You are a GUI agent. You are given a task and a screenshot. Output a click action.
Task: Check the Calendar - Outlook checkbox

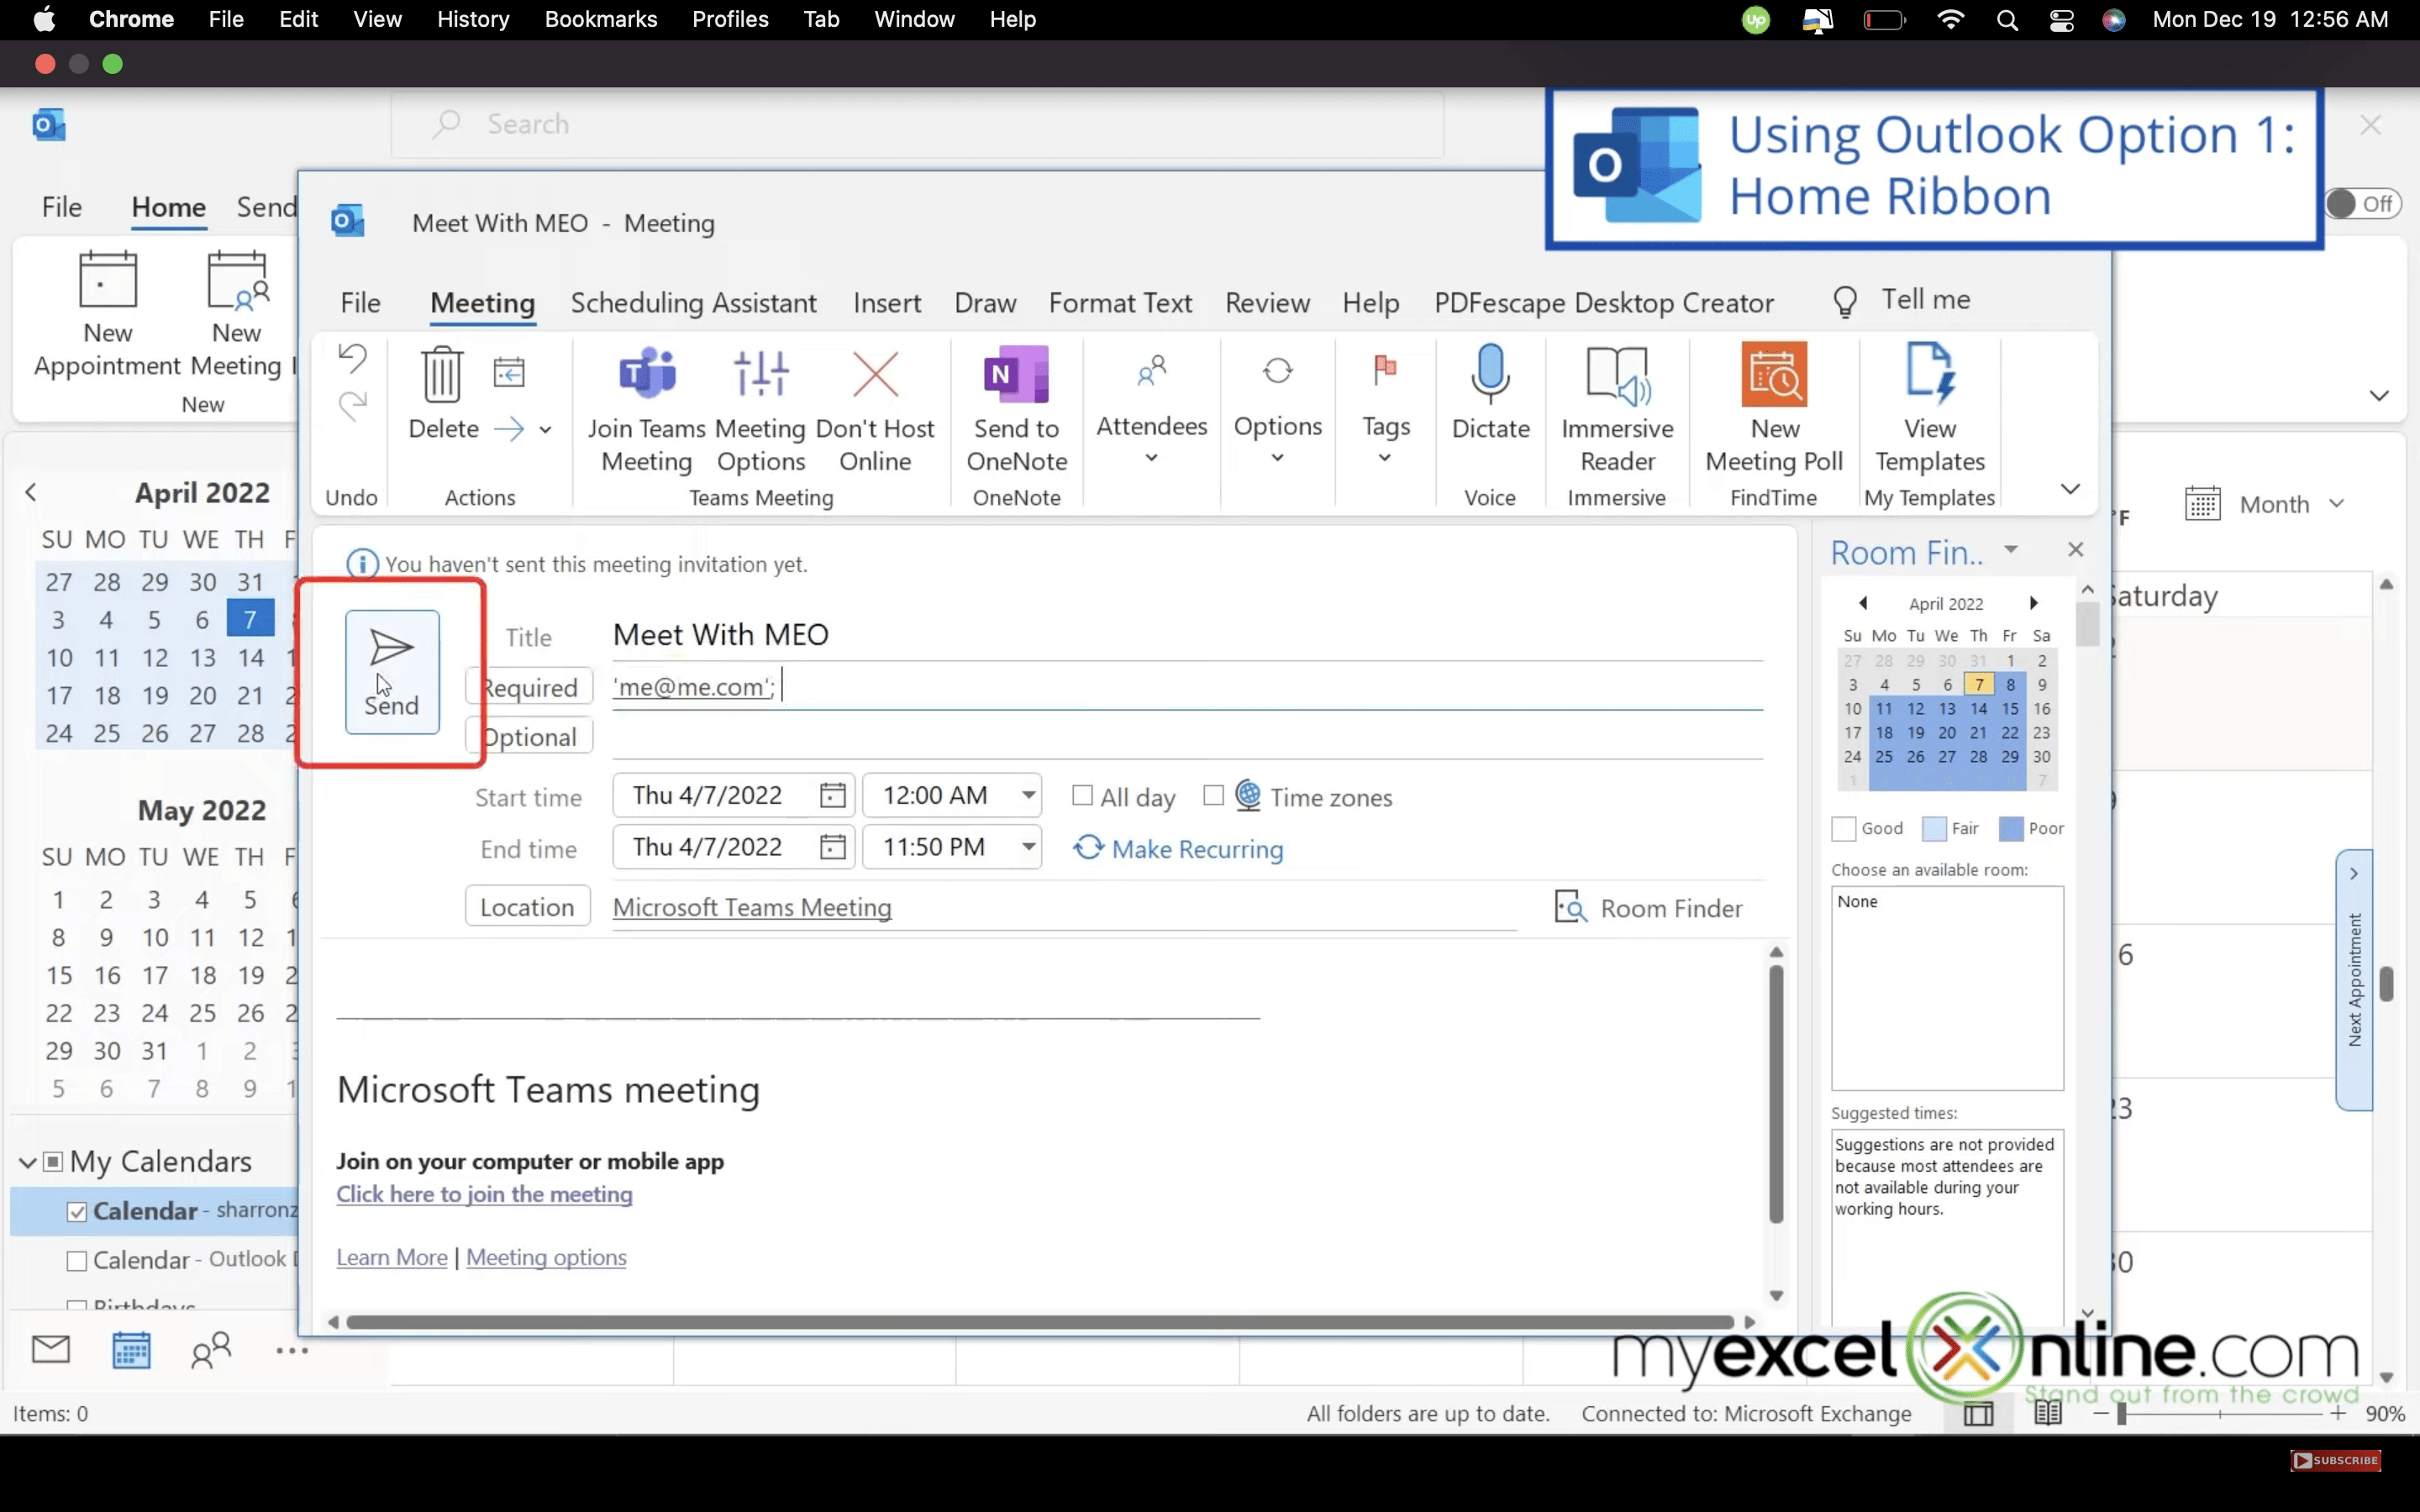point(76,1261)
